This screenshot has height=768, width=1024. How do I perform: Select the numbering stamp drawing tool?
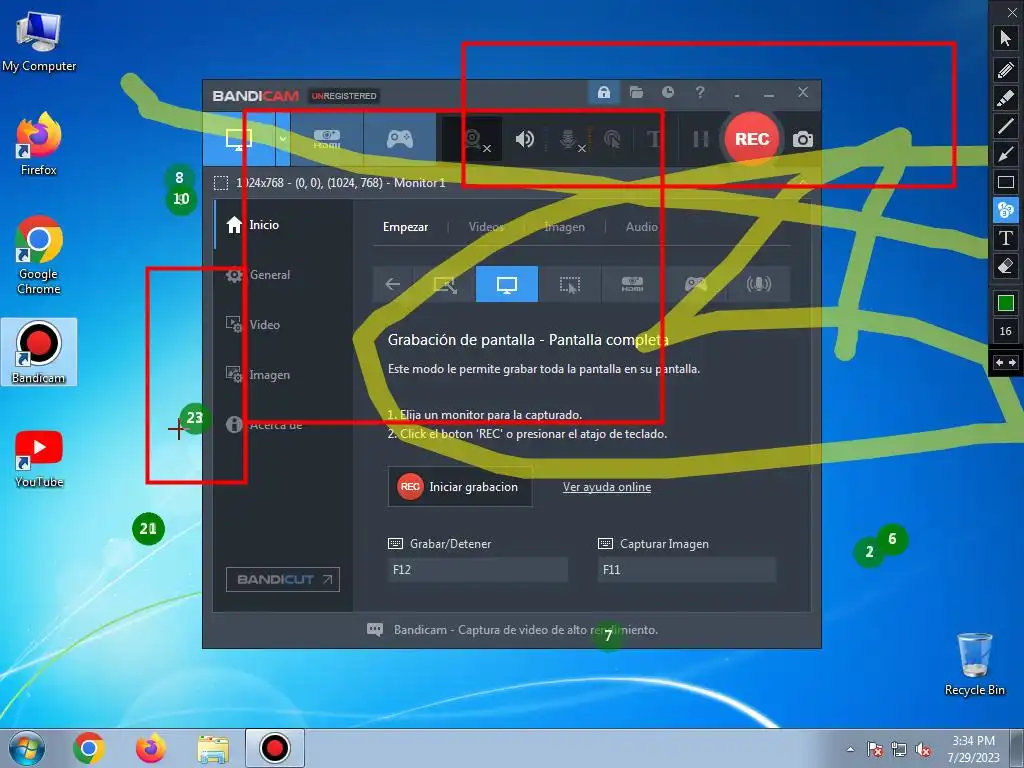pos(1006,210)
